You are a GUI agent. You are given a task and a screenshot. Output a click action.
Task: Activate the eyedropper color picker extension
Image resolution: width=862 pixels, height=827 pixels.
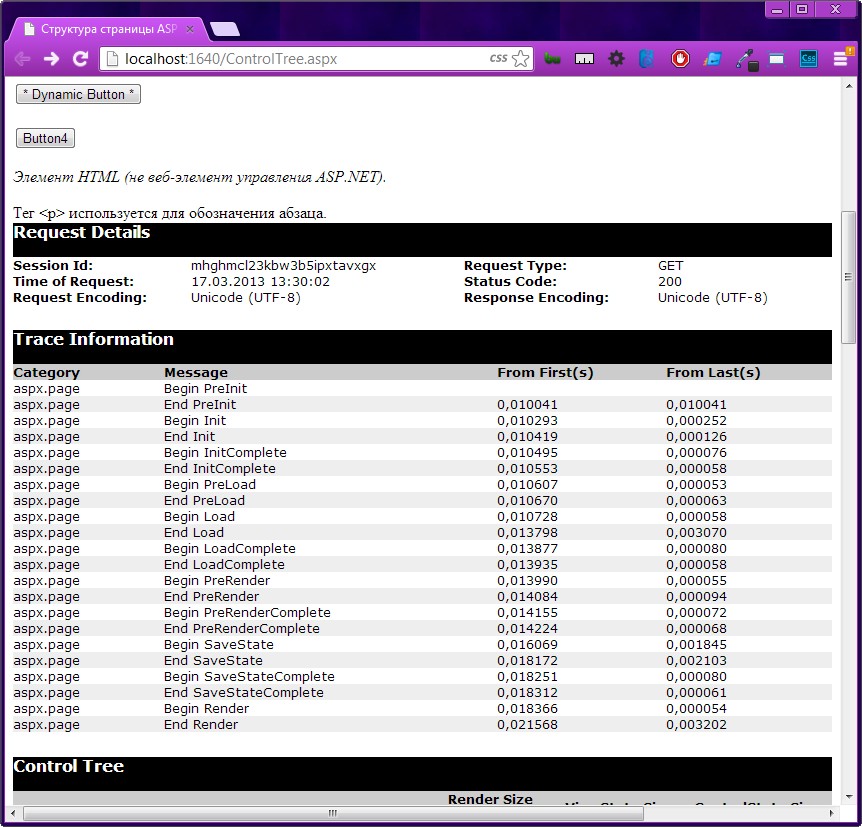(746, 59)
